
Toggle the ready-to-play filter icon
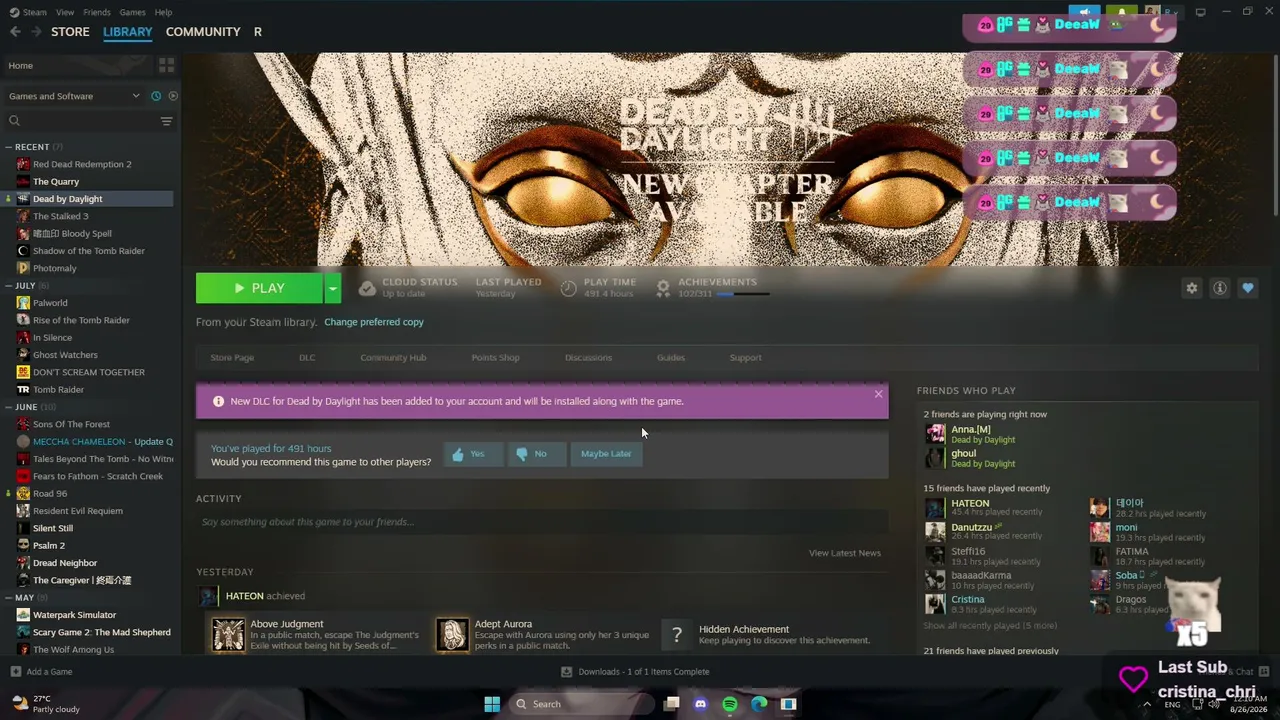[x=173, y=96]
